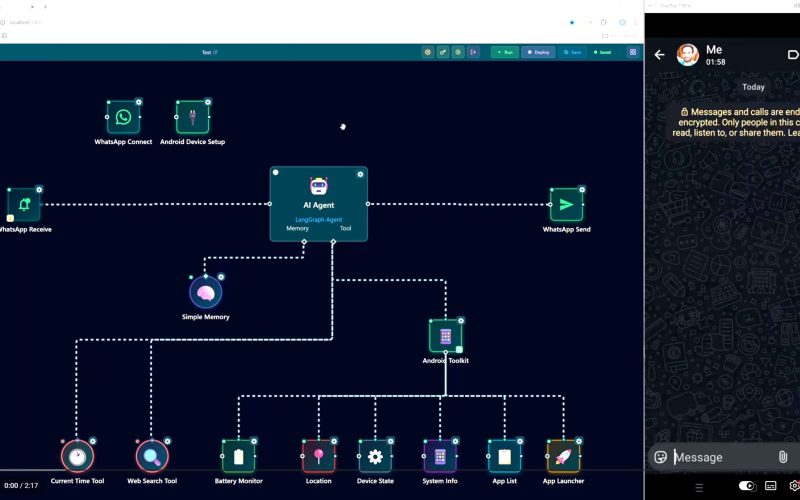The height and width of the screenshot is (500, 800).
Task: Toggle the video autoplay switch
Action: pyautogui.click(x=747, y=486)
